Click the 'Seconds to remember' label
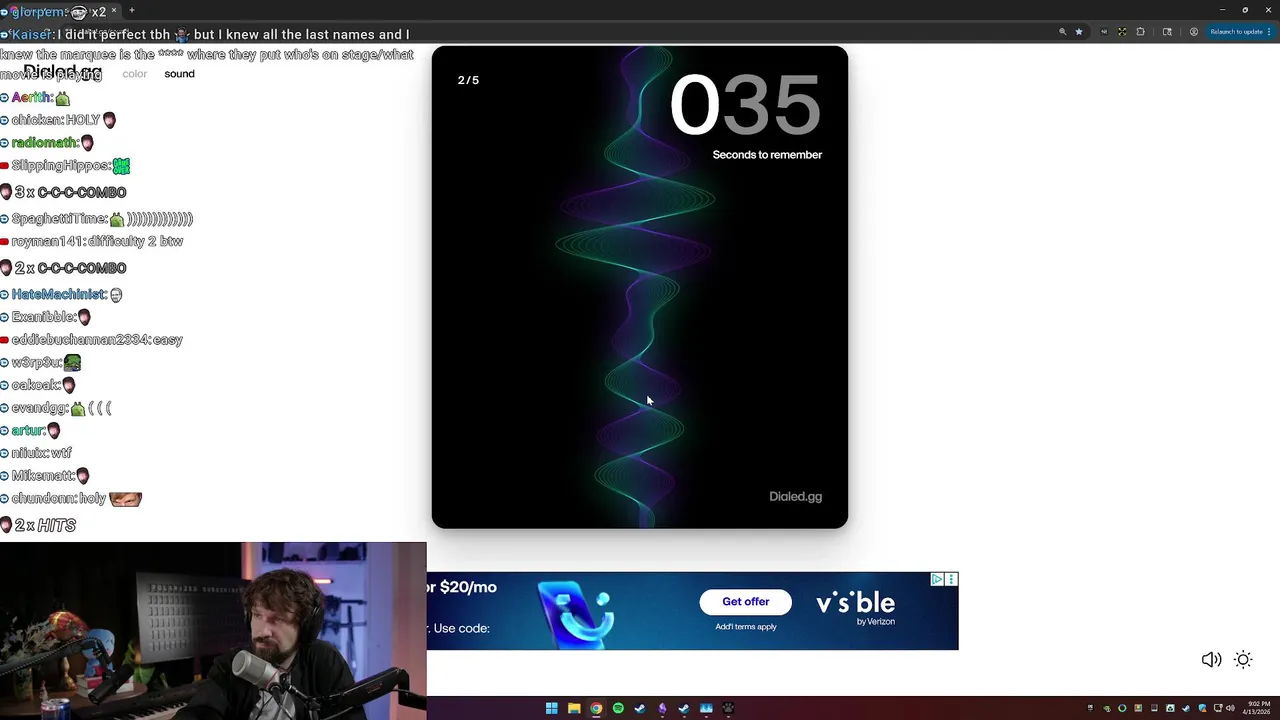 pyautogui.click(x=767, y=155)
